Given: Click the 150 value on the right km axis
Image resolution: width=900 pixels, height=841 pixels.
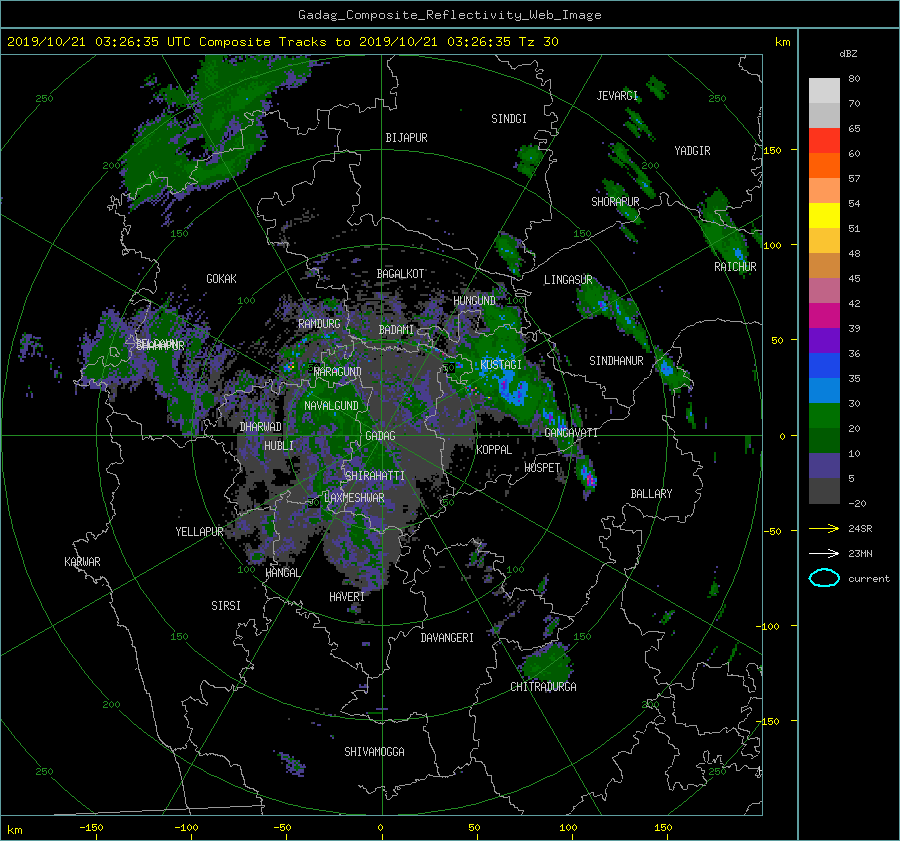Looking at the screenshot, I should [773, 150].
